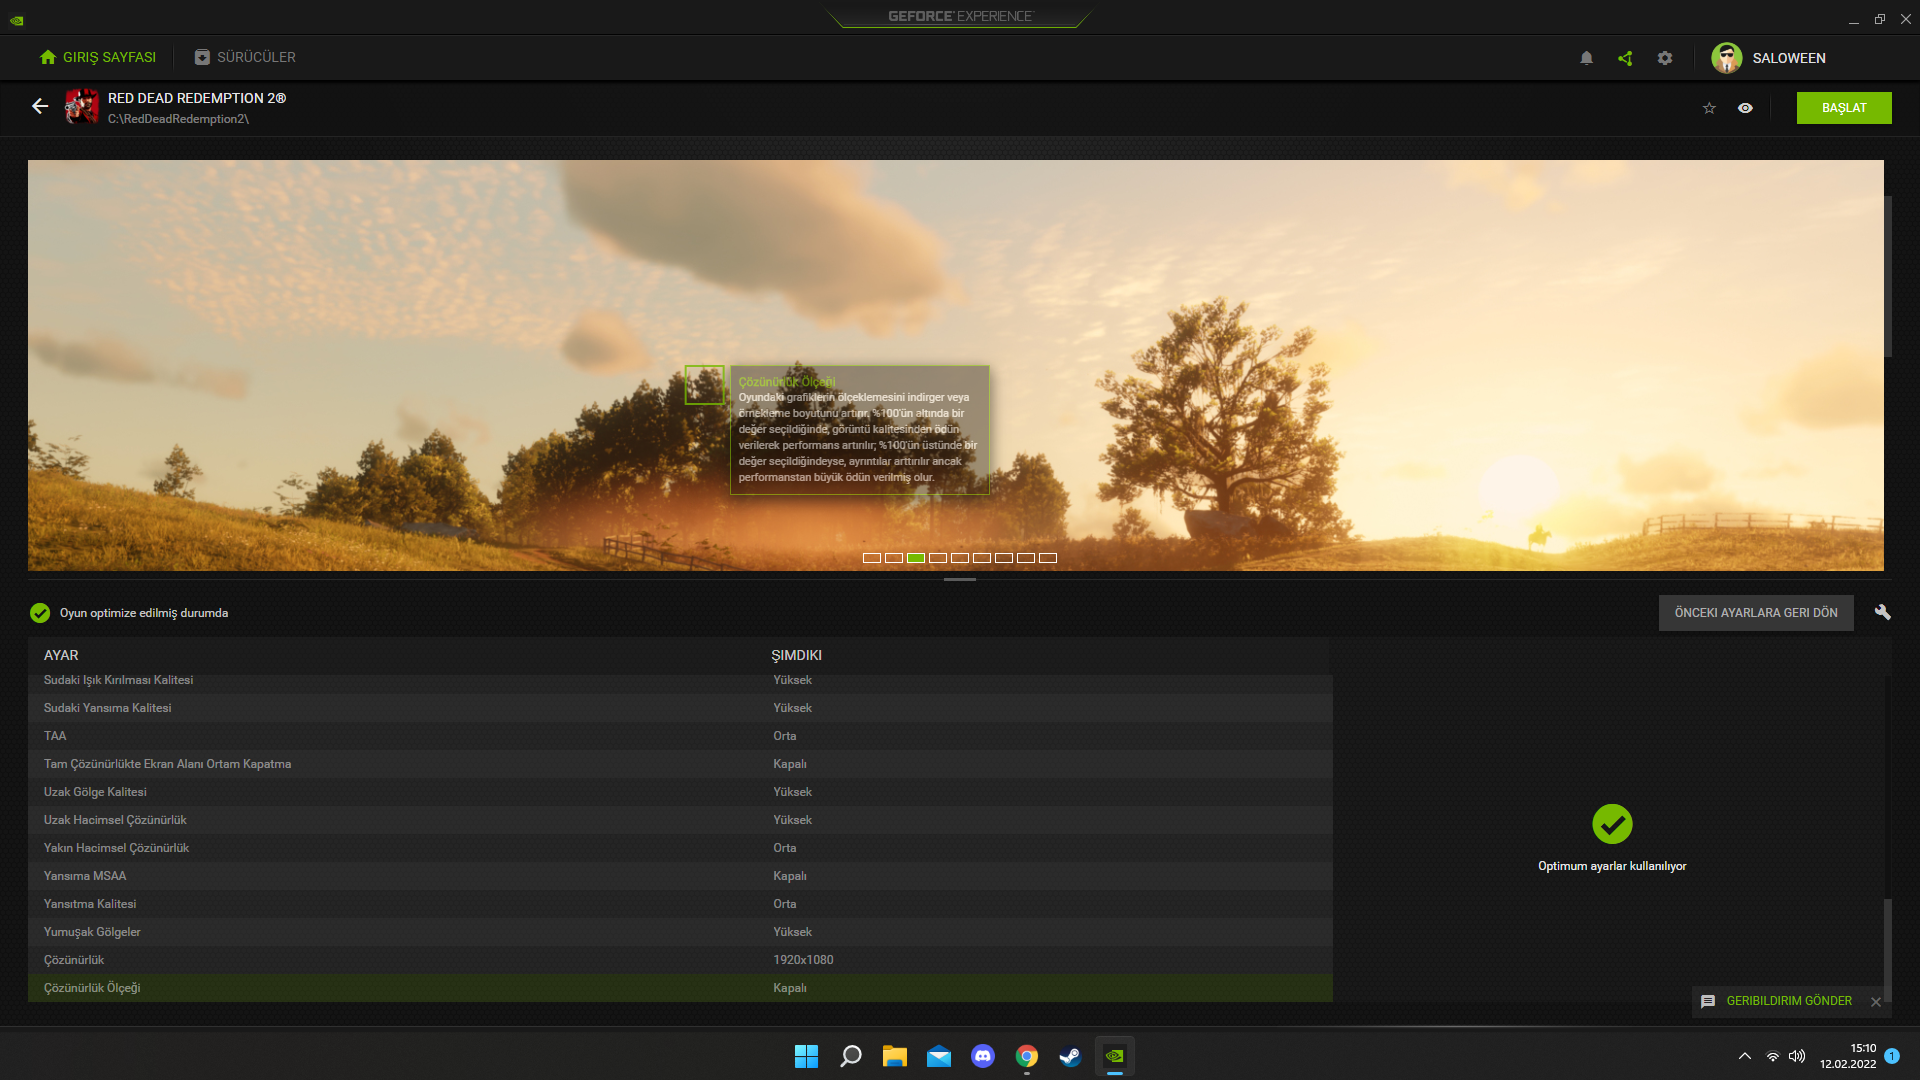Select the Çözünürlük Ölçeği row
The width and height of the screenshot is (1920, 1080).
[x=680, y=988]
